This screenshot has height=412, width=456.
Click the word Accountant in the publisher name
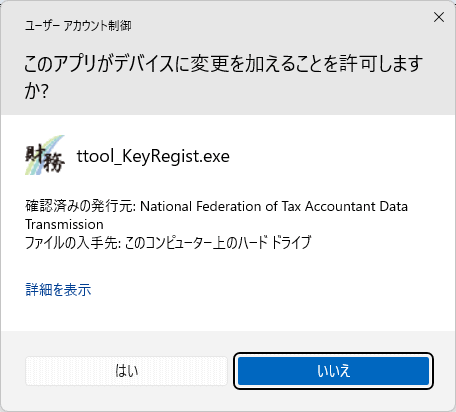340,206
